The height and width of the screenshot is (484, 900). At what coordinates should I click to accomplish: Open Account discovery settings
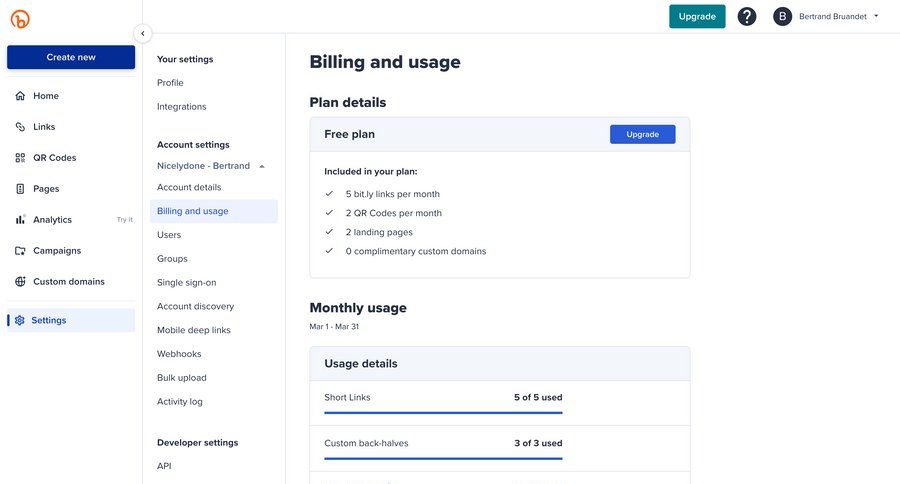(x=195, y=307)
